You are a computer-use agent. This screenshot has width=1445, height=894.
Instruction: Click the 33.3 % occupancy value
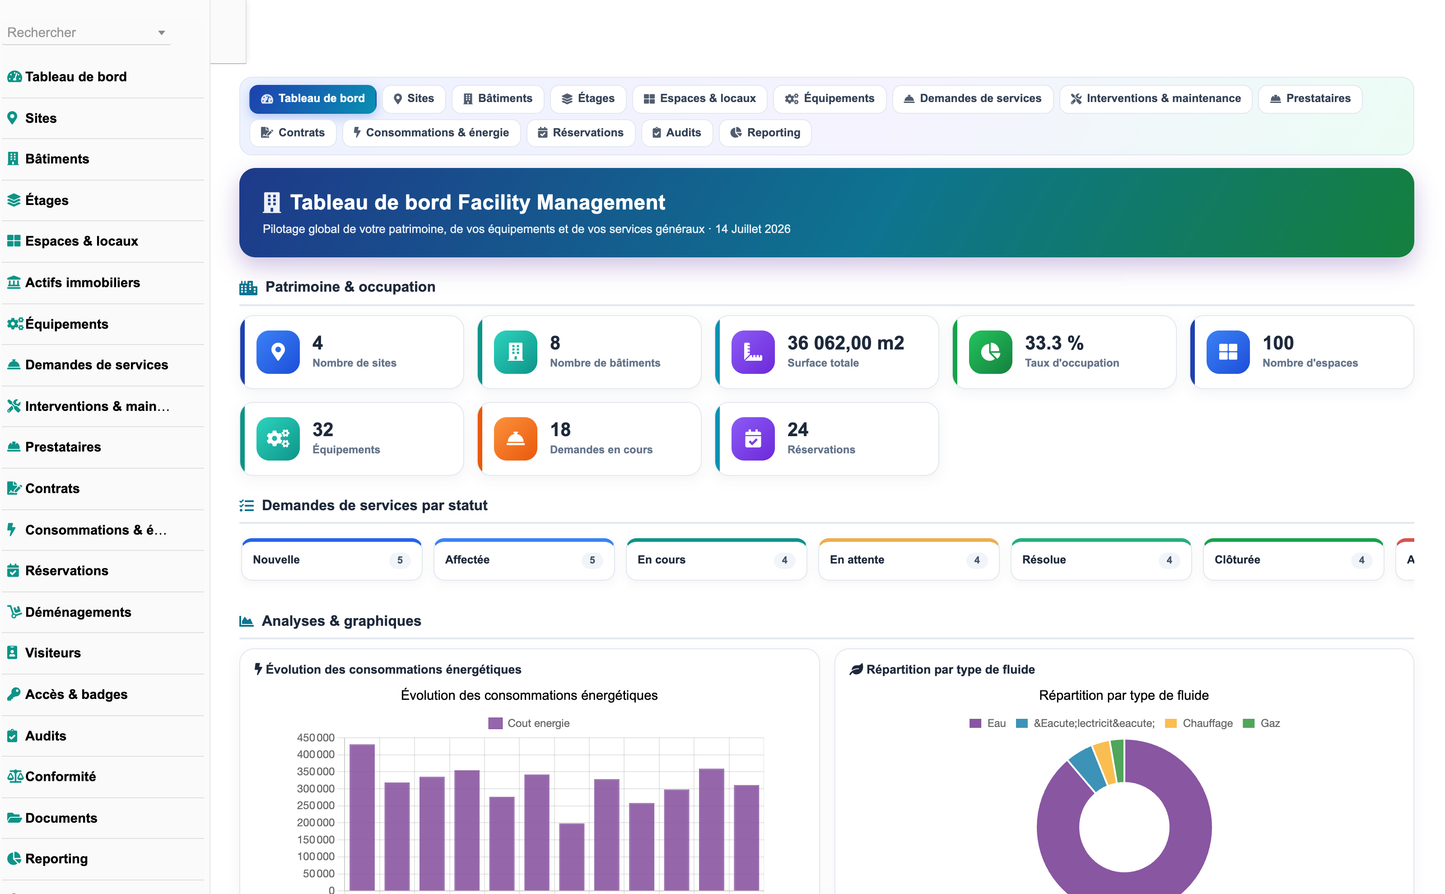[x=1054, y=343]
